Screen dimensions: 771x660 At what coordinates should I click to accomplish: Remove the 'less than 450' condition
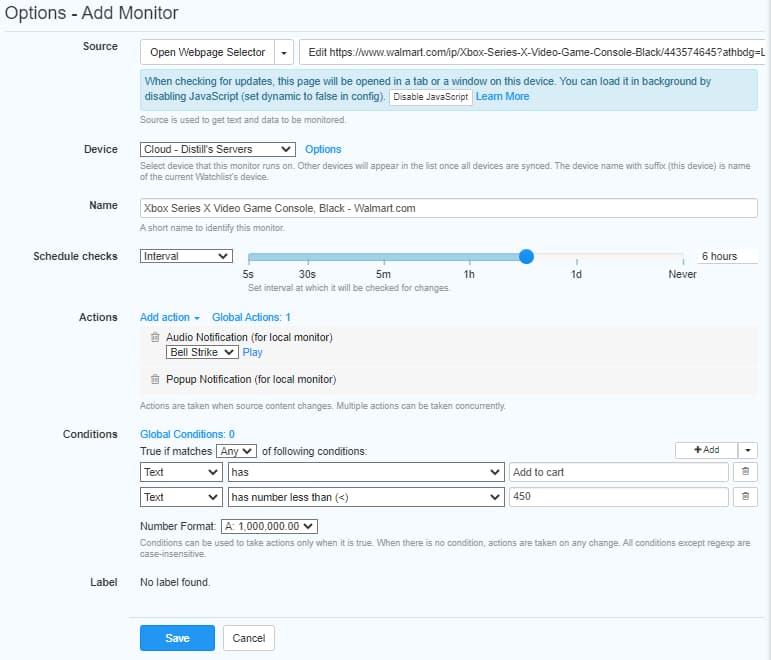click(746, 497)
